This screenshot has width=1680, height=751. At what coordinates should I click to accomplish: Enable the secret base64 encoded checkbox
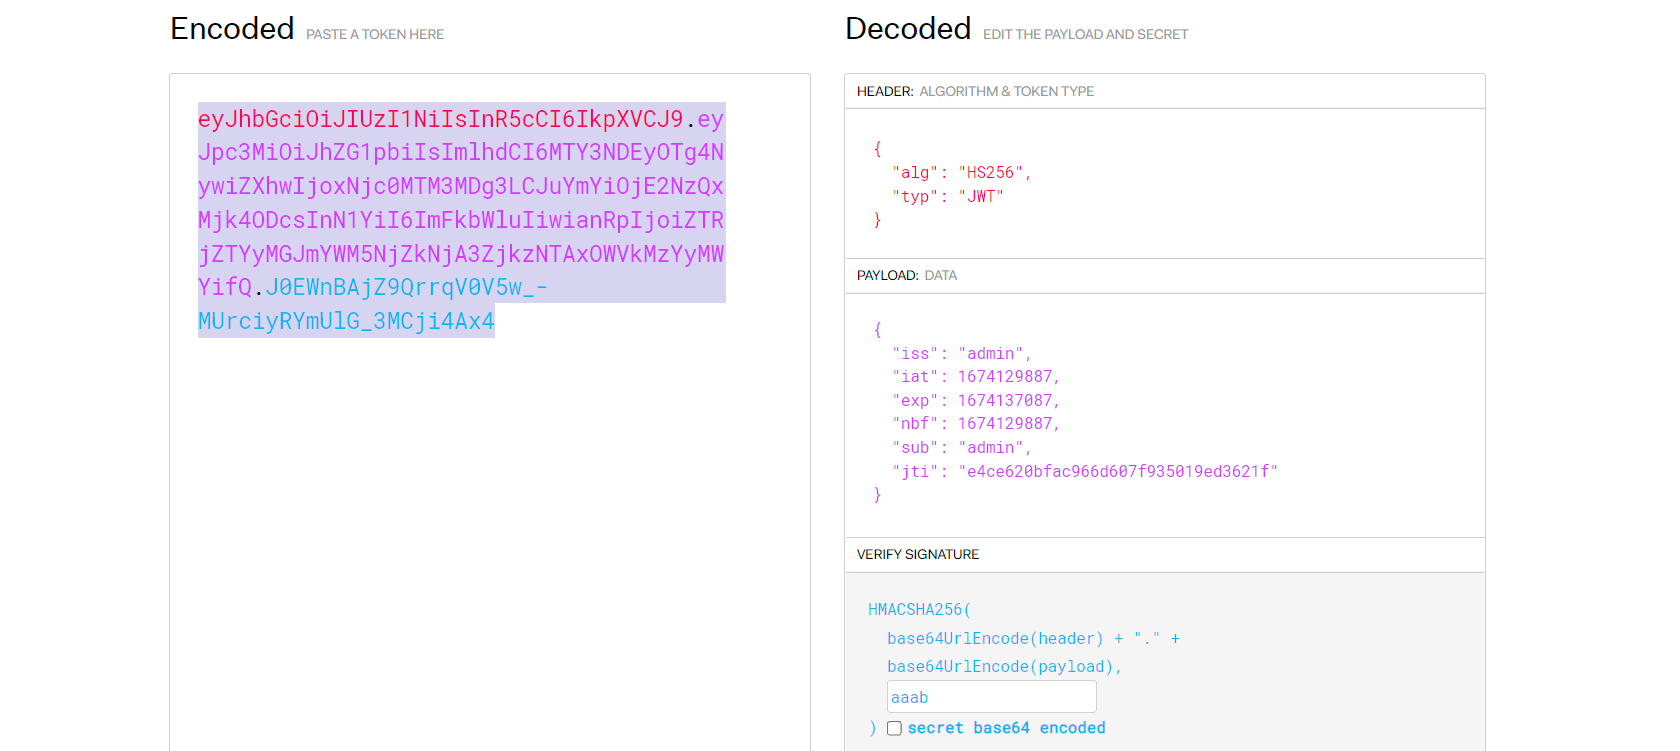point(894,728)
